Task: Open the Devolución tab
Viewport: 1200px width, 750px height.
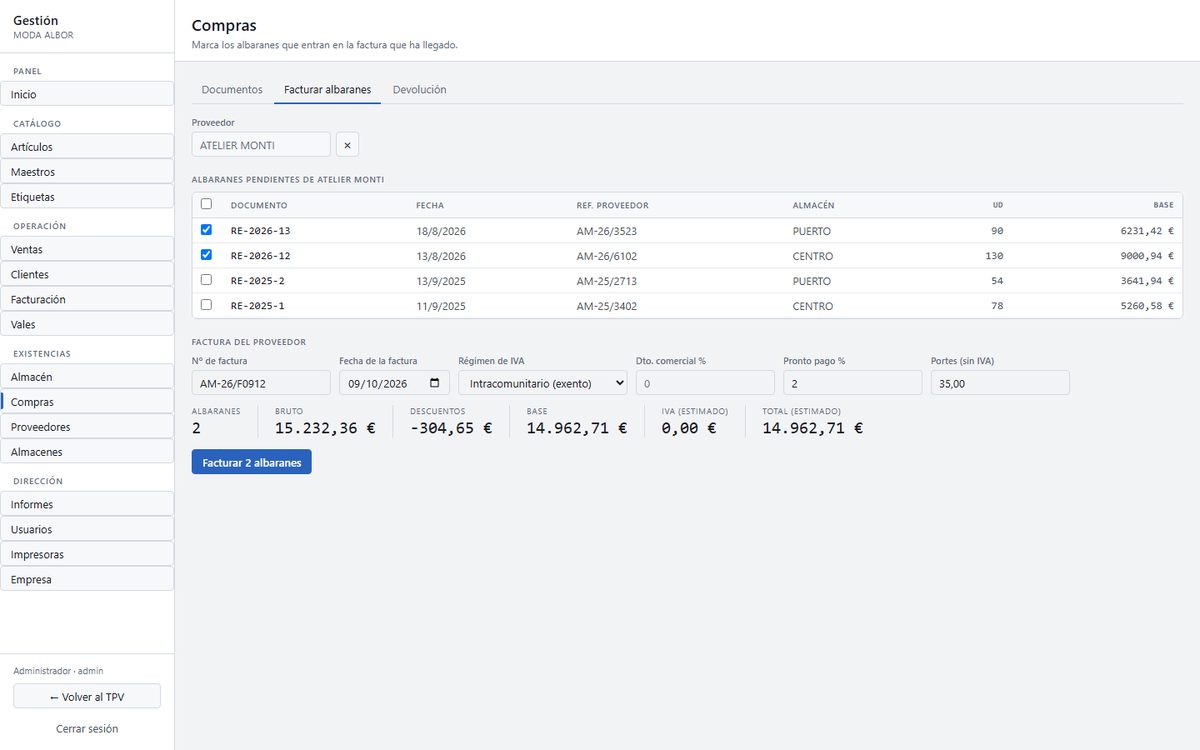Action: [419, 90]
